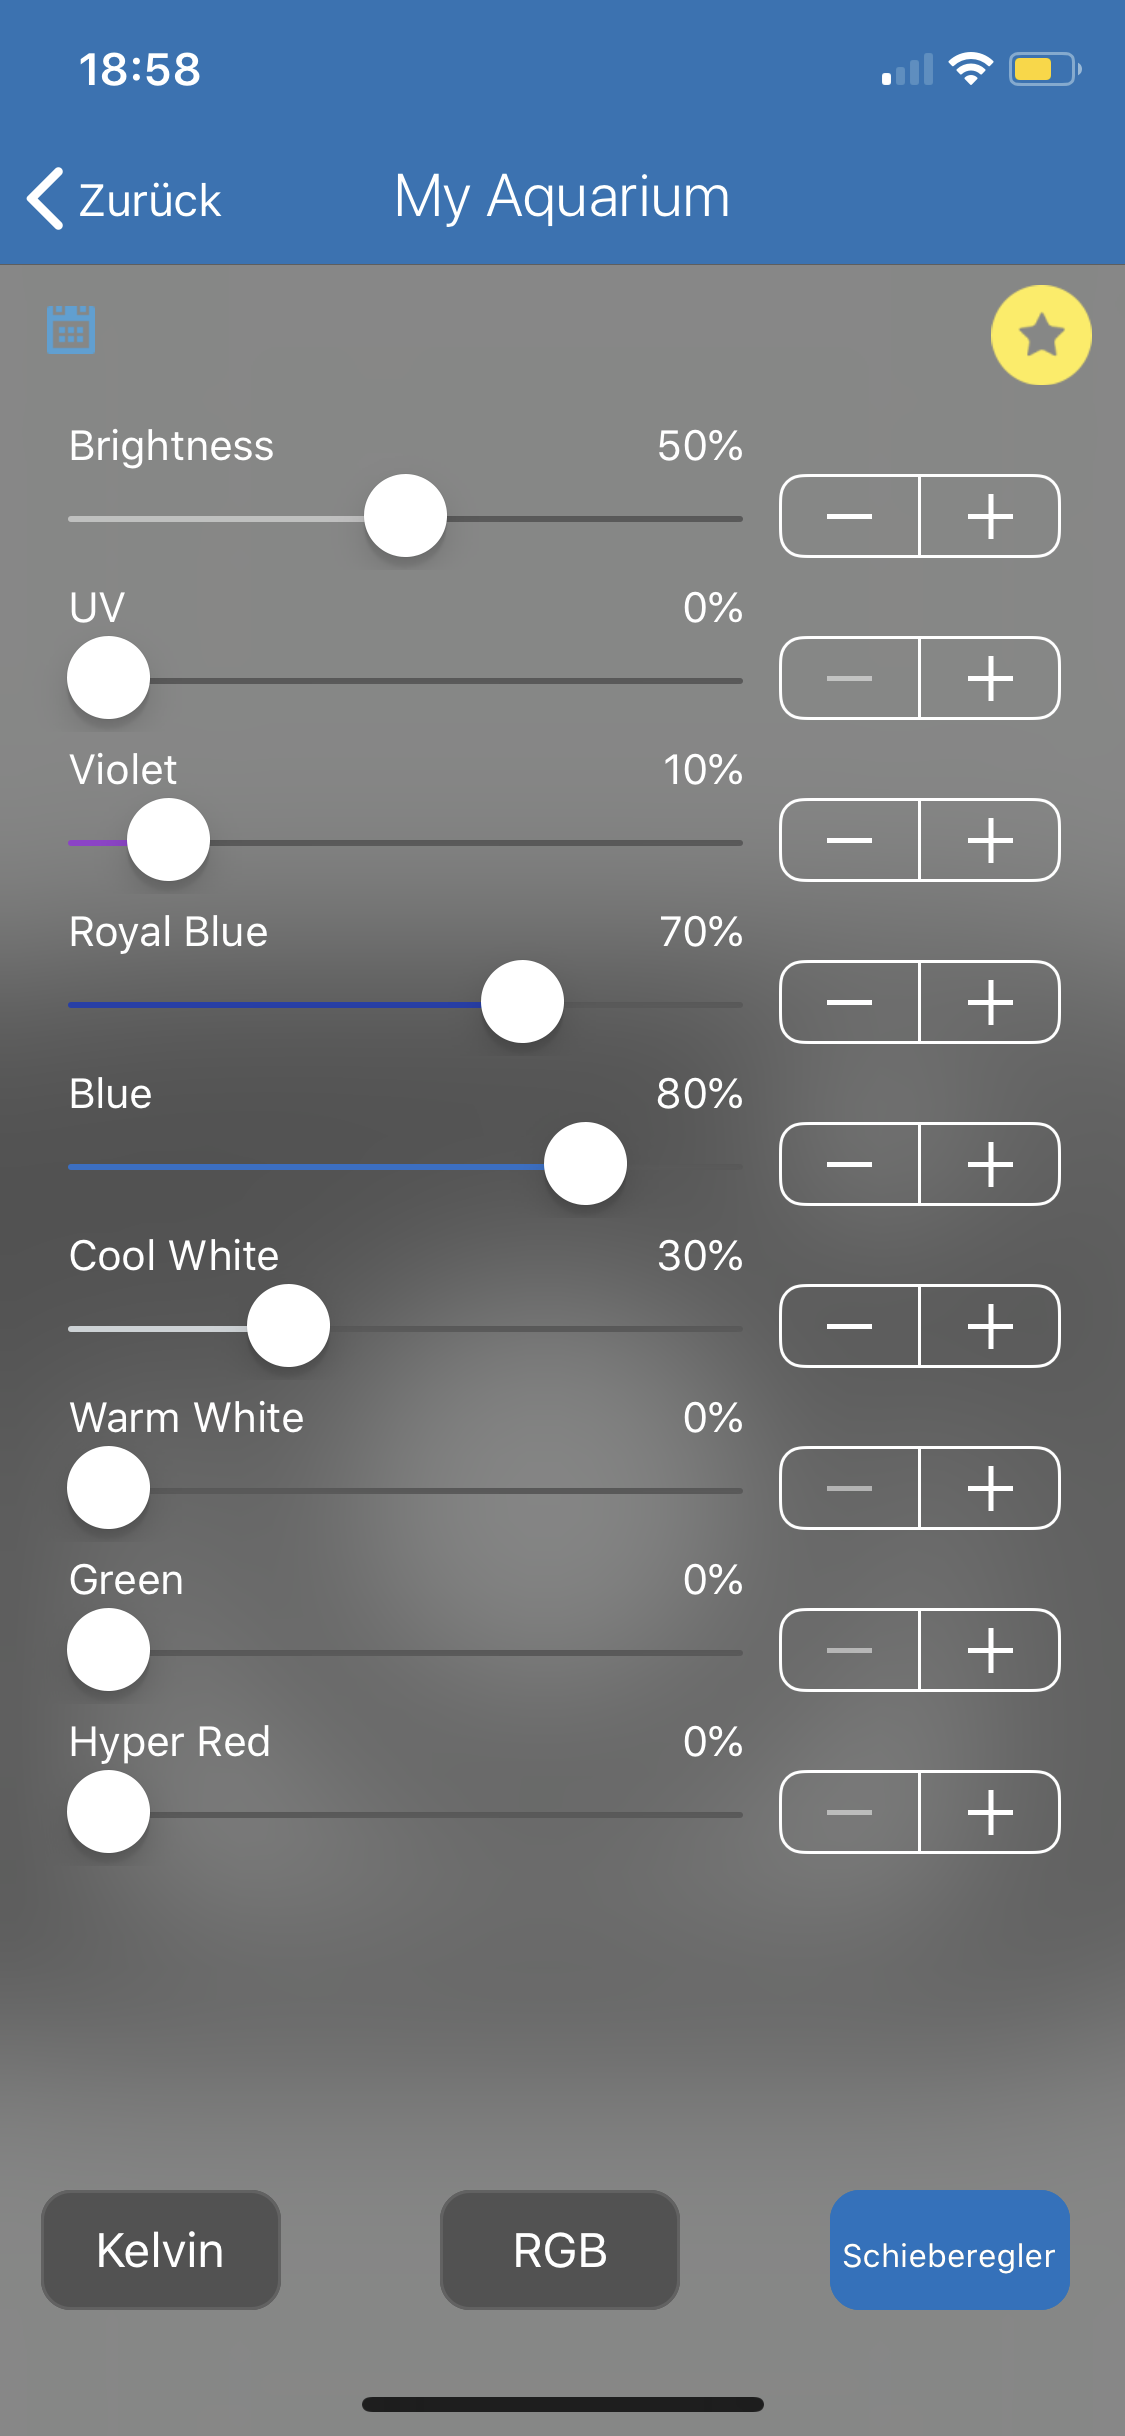Viewport: 1125px width, 2436px height.
Task: Decrease Brightness with the minus button
Action: pos(850,516)
